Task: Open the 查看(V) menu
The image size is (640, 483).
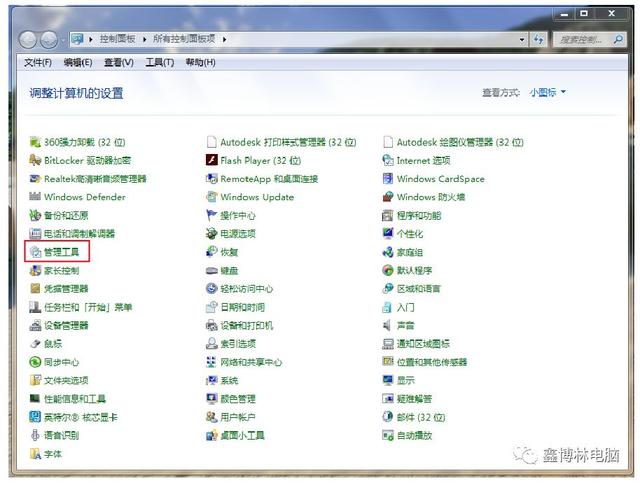Action: 118,62
